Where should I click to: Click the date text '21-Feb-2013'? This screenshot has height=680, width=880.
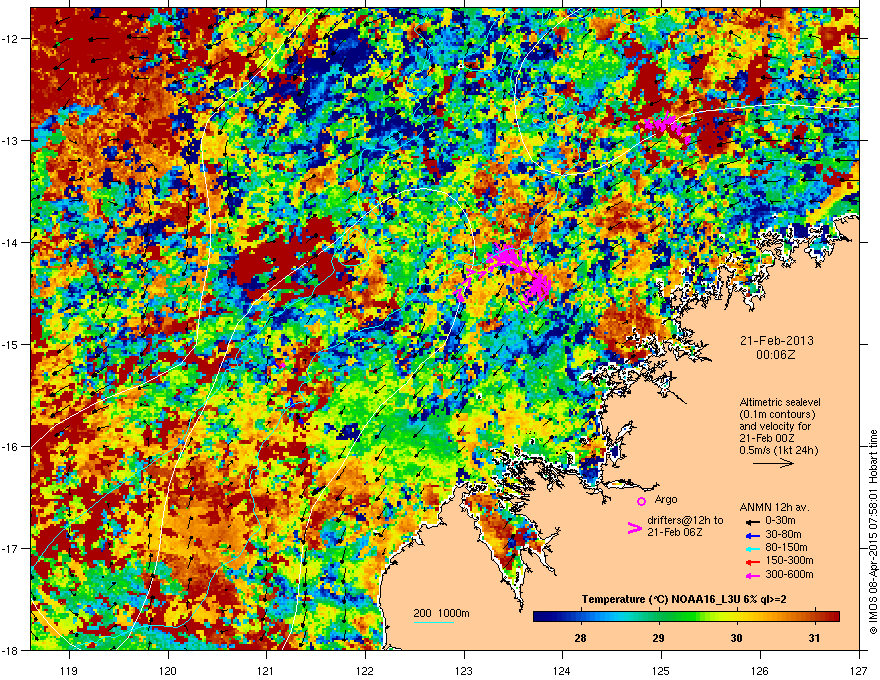pos(776,341)
